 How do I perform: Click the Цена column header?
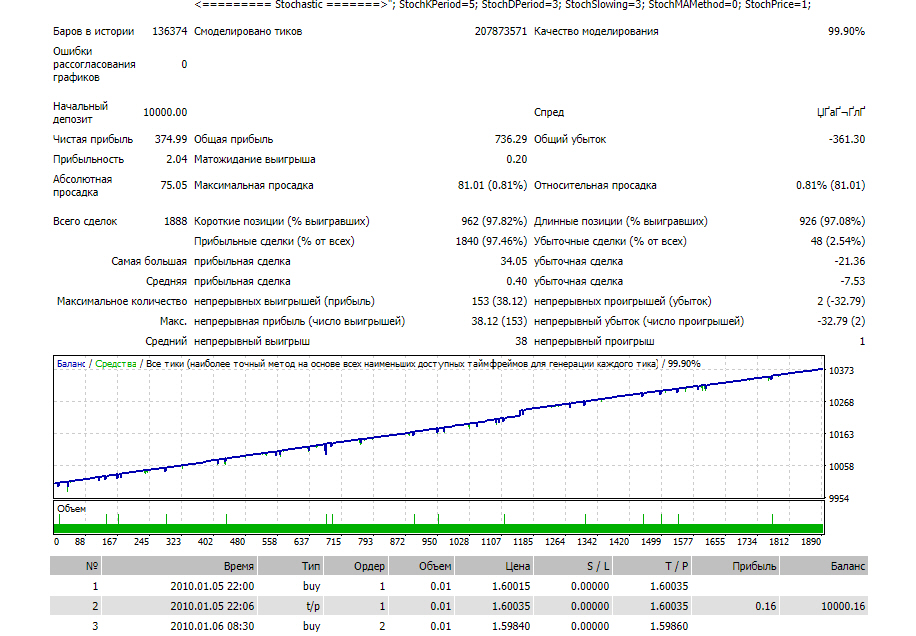pos(494,566)
